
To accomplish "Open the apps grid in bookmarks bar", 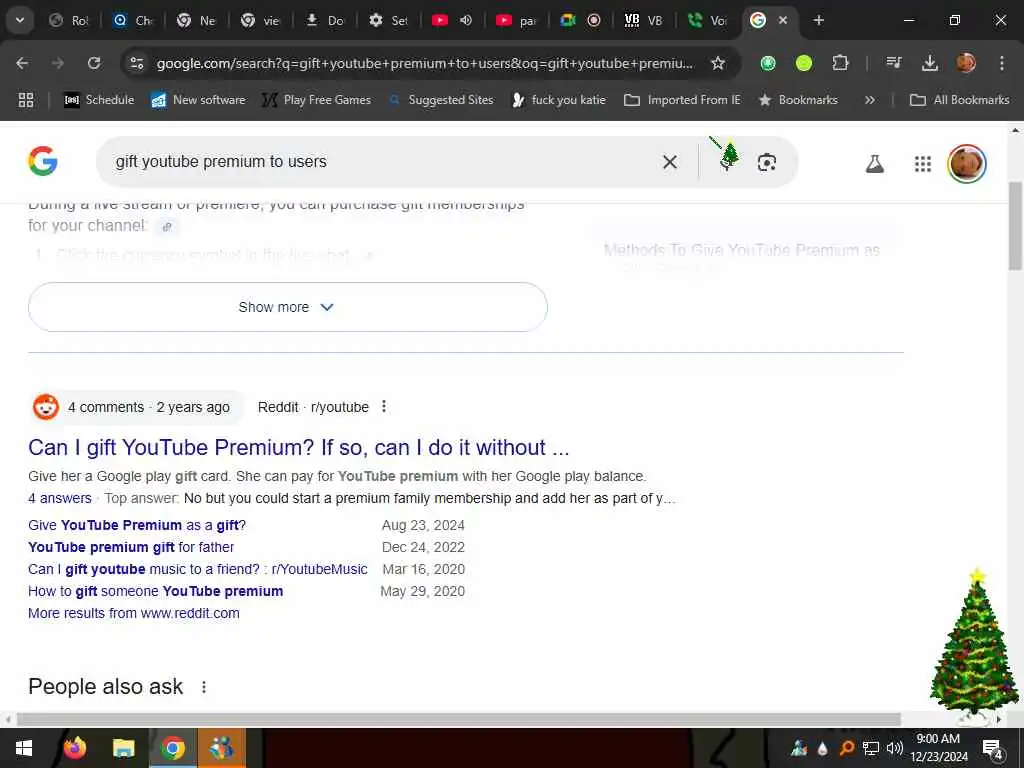I will pyautogui.click(x=25, y=100).
